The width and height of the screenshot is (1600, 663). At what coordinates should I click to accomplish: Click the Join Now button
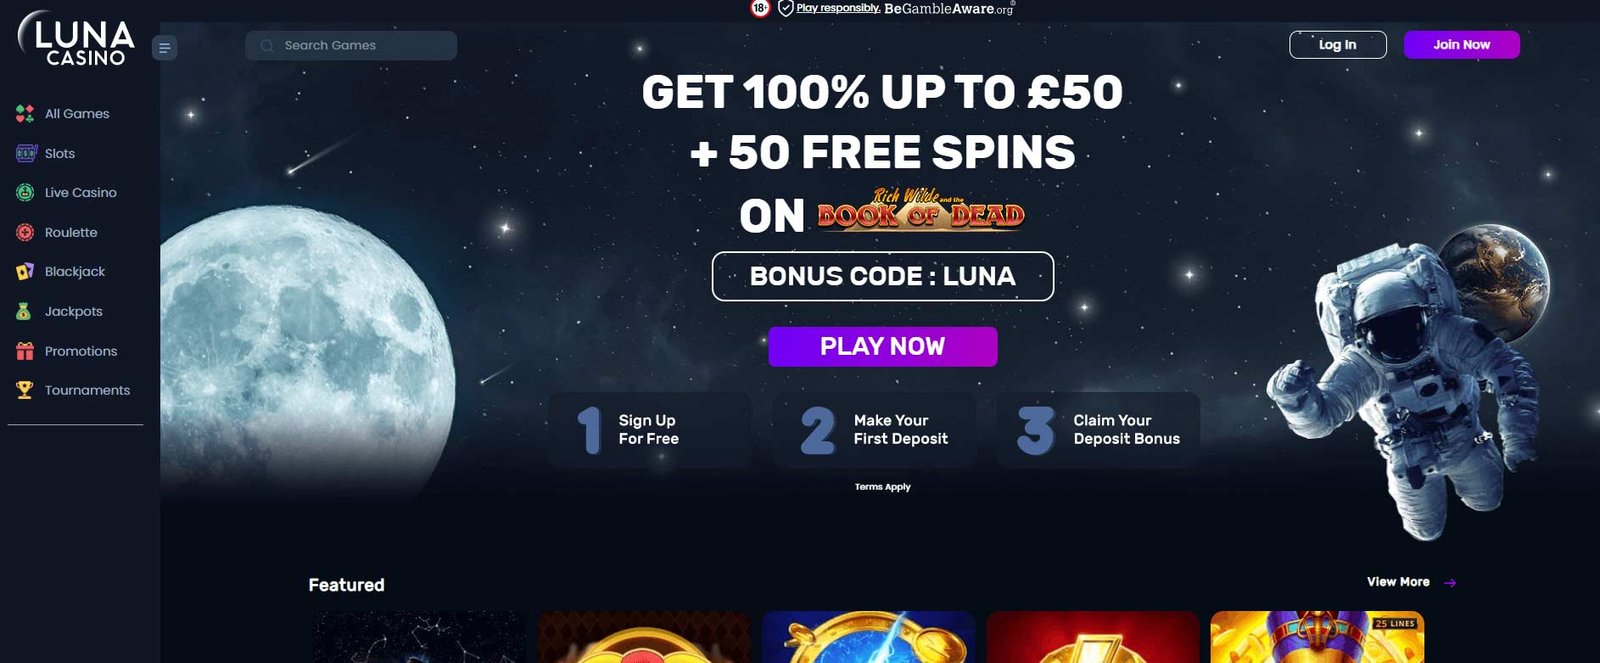tap(1462, 45)
